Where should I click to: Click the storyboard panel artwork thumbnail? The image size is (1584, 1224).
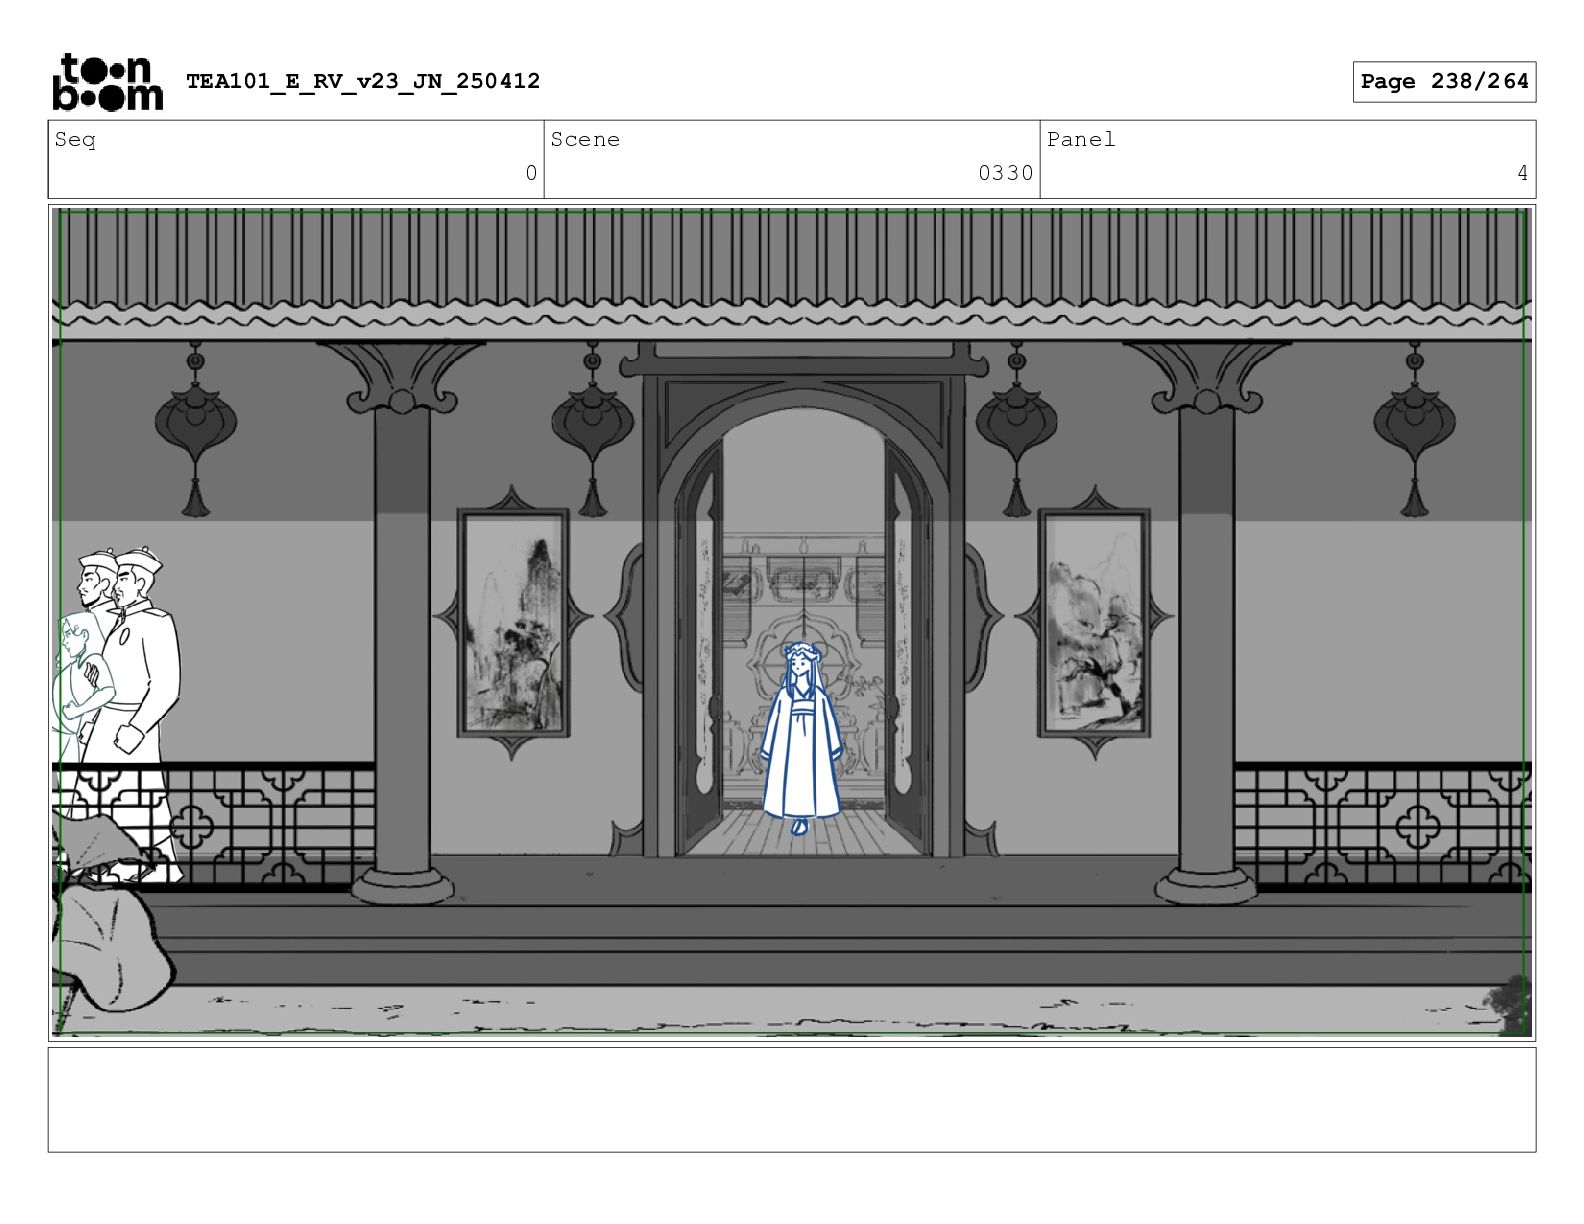coord(792,623)
